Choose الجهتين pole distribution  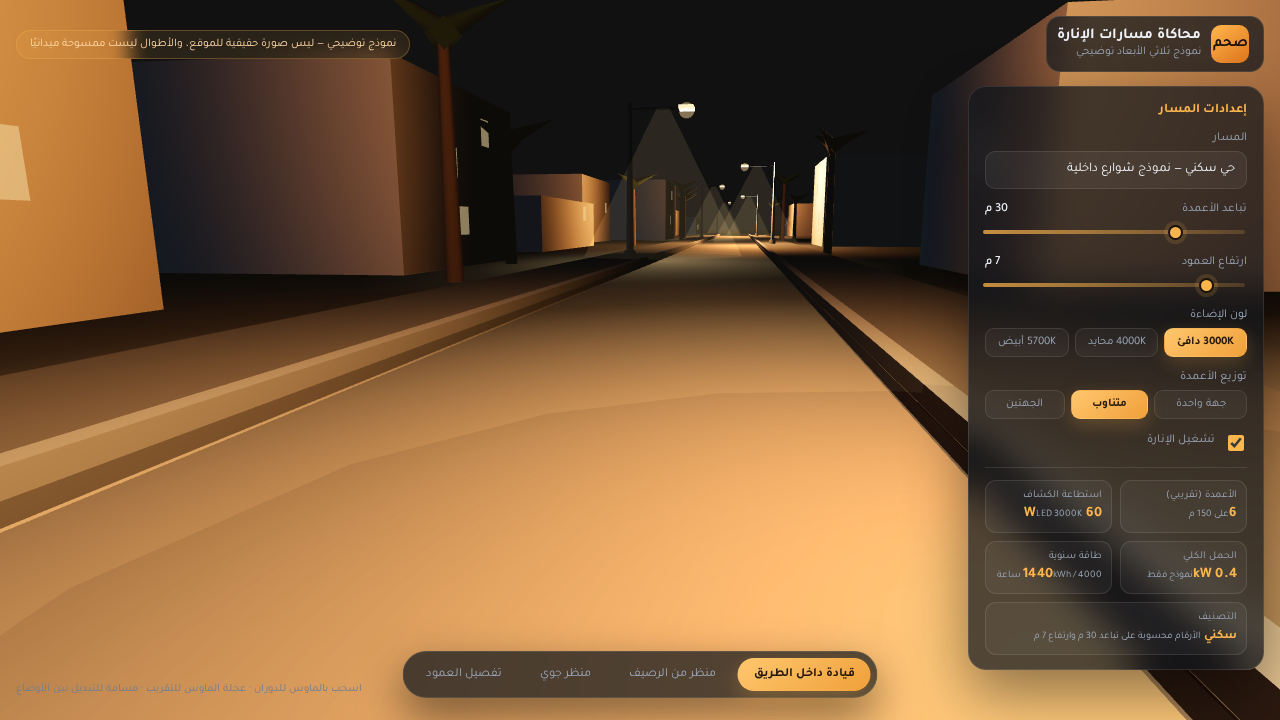click(1025, 404)
